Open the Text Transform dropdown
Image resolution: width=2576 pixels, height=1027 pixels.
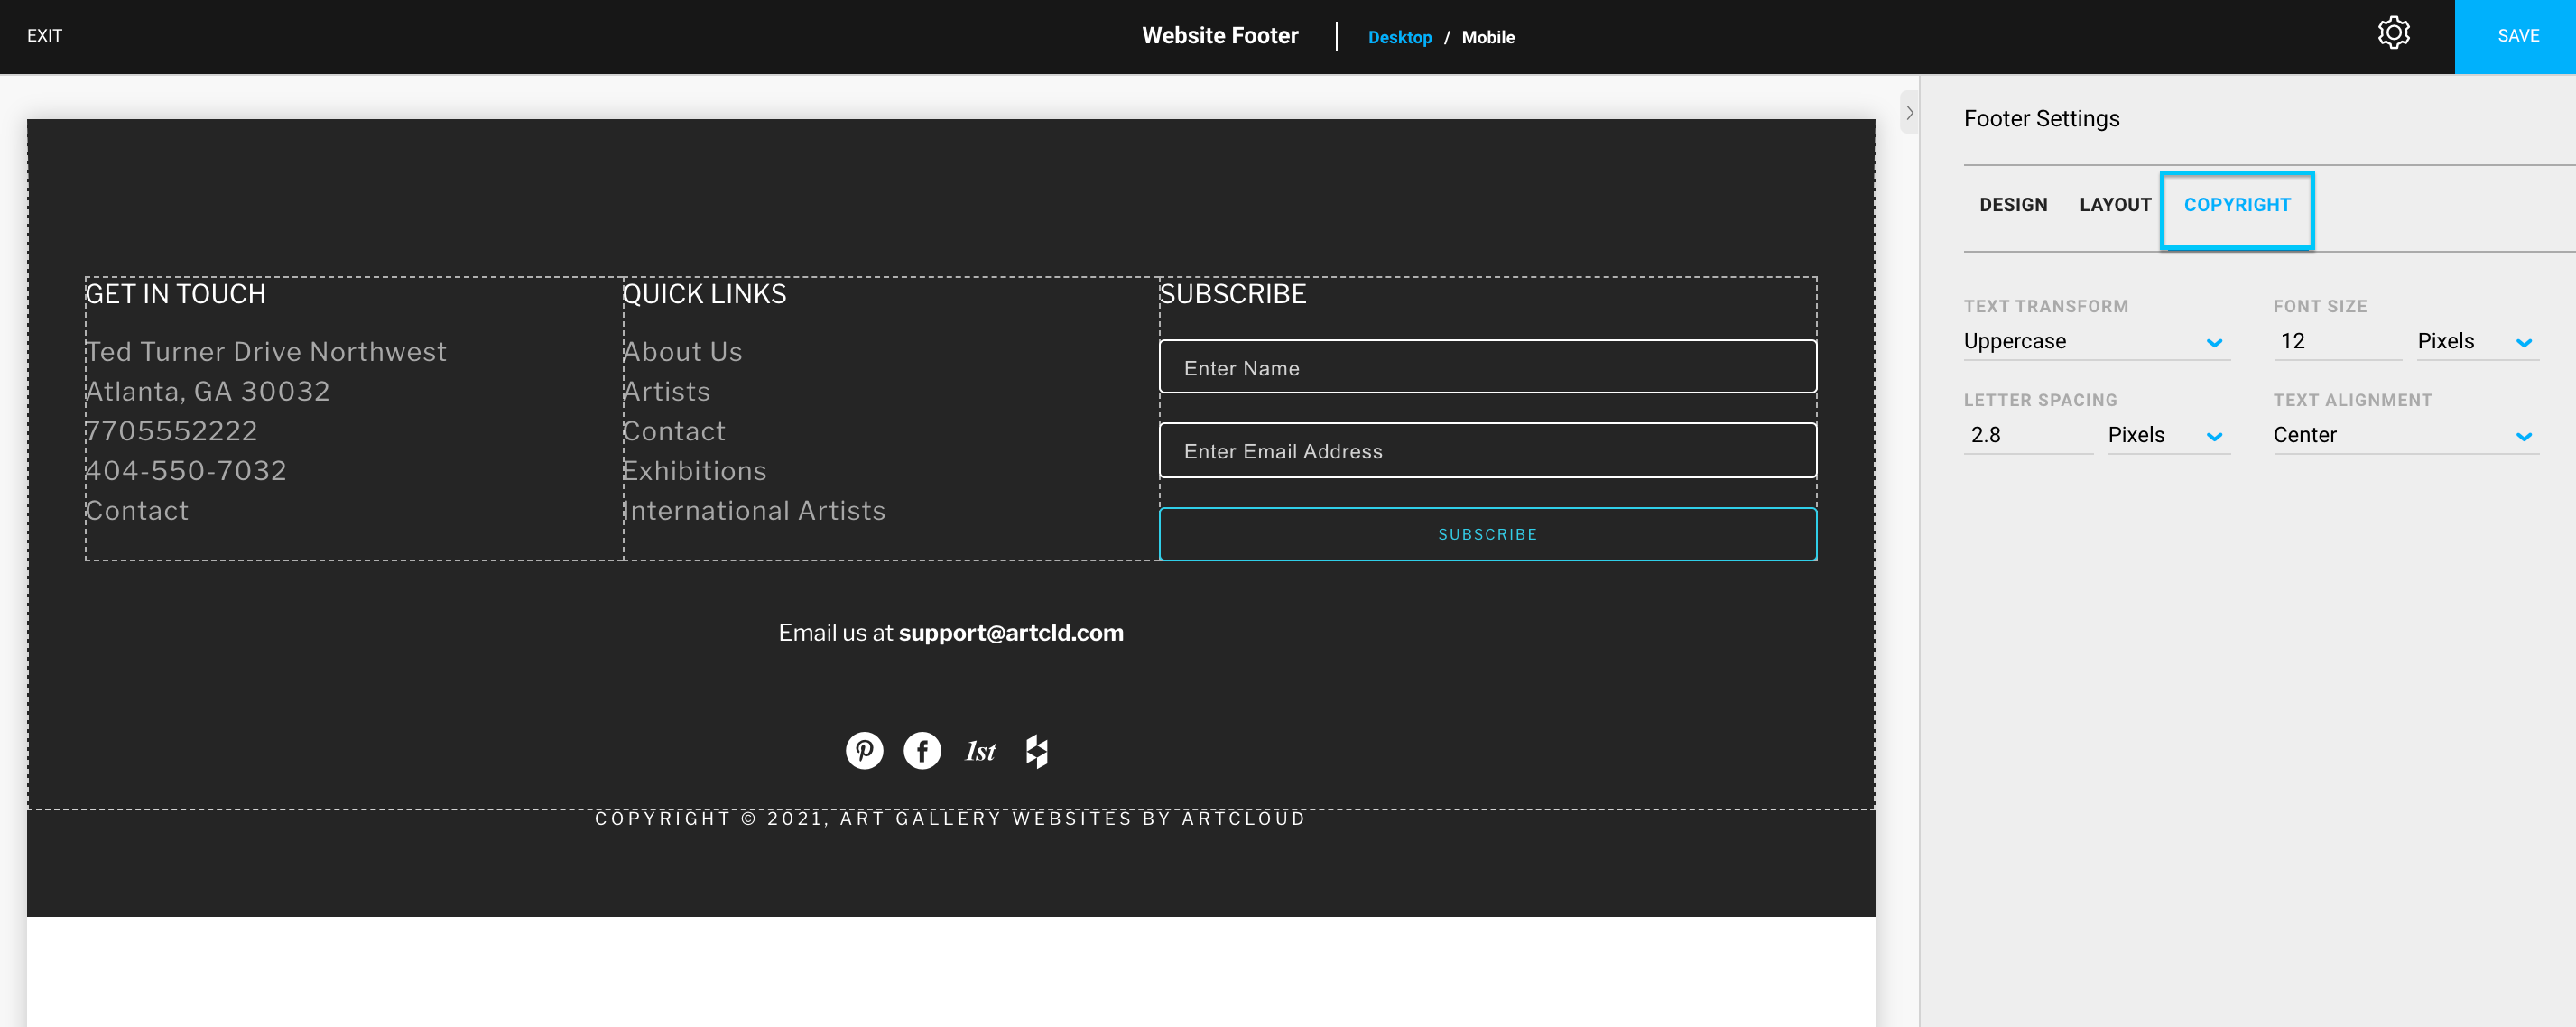[x=2095, y=341]
